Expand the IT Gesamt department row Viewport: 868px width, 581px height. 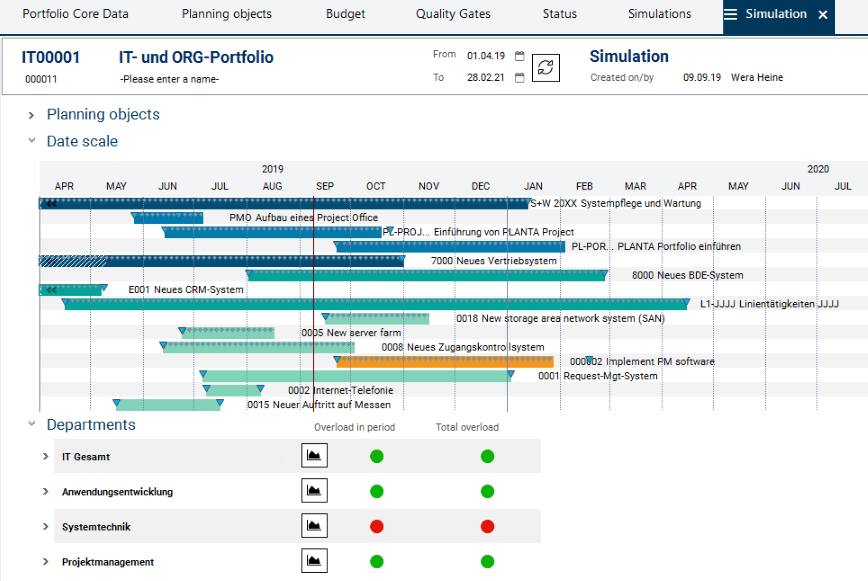pyautogui.click(x=46, y=457)
